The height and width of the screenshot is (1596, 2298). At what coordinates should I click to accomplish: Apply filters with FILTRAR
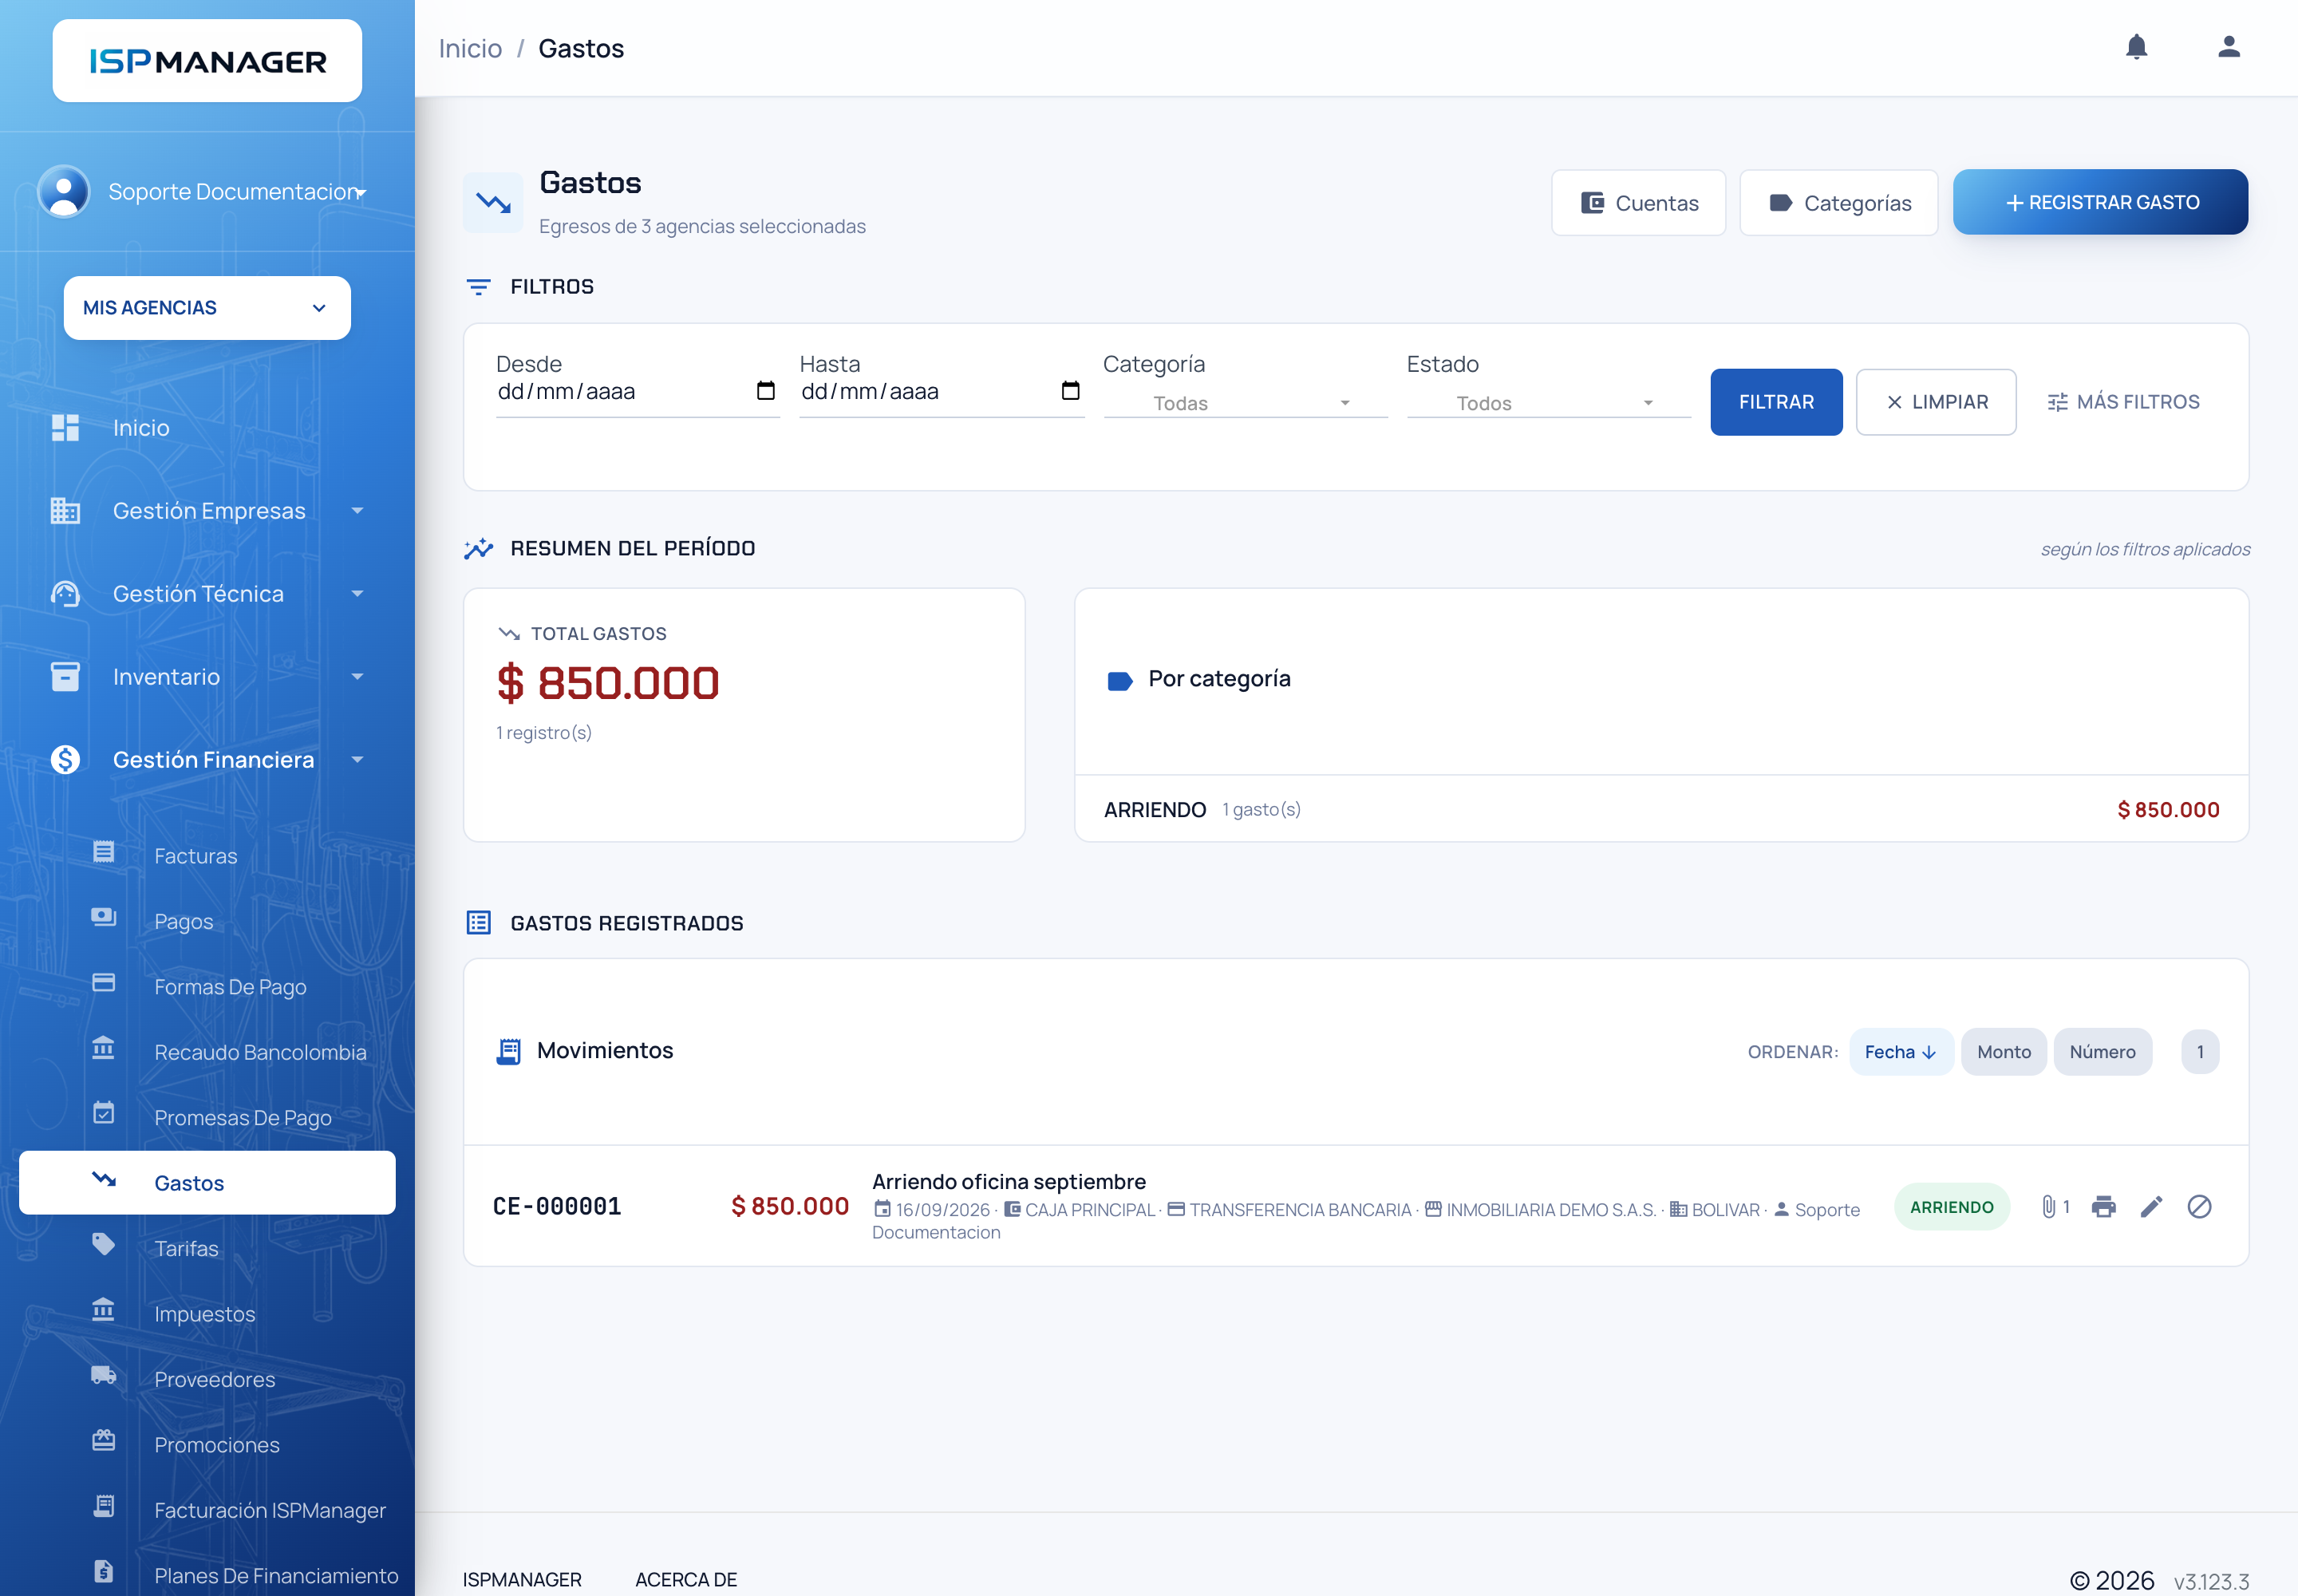point(1776,402)
